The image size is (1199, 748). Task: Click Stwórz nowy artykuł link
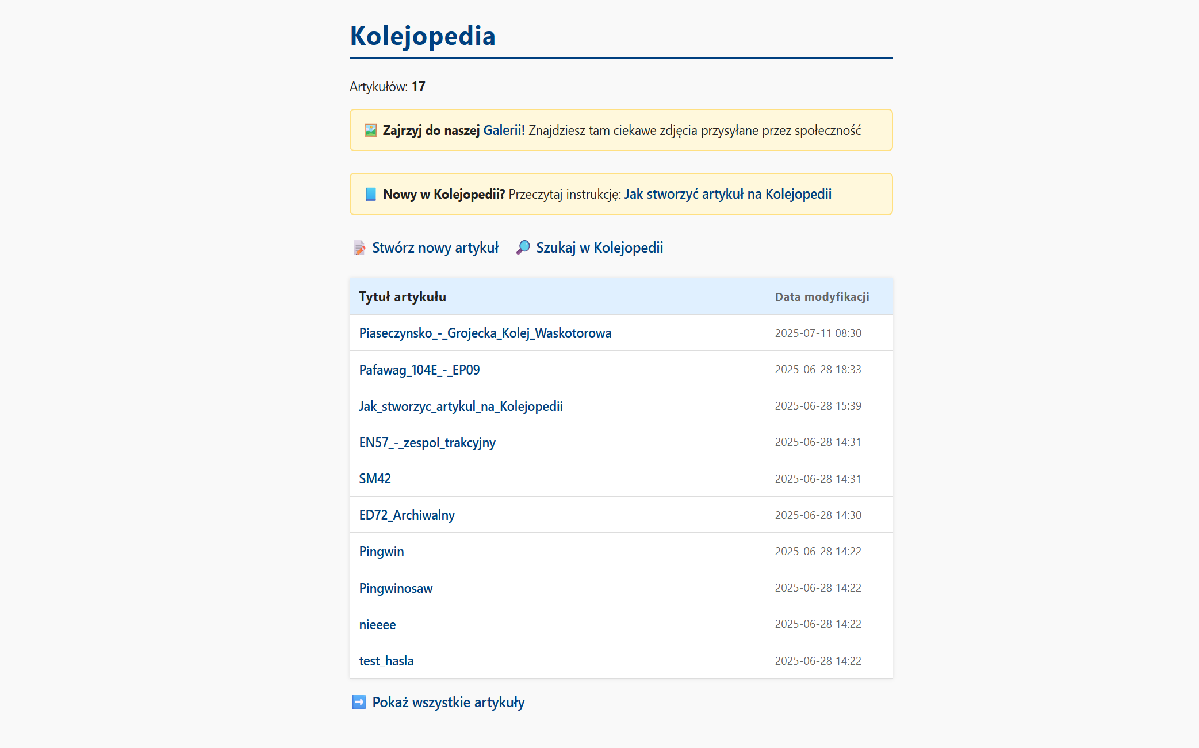click(x=435, y=248)
